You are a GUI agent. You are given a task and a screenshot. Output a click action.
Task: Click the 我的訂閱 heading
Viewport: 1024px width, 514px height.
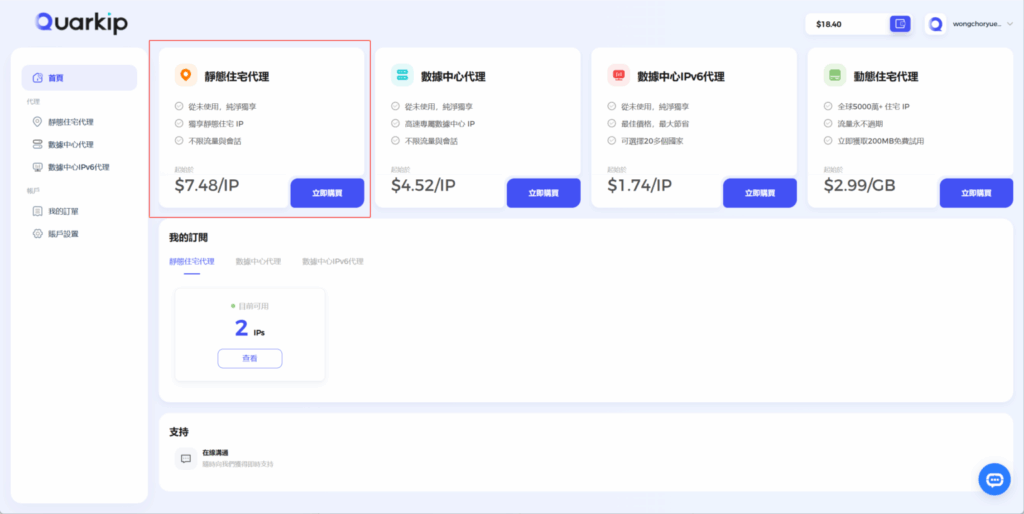[x=188, y=237]
